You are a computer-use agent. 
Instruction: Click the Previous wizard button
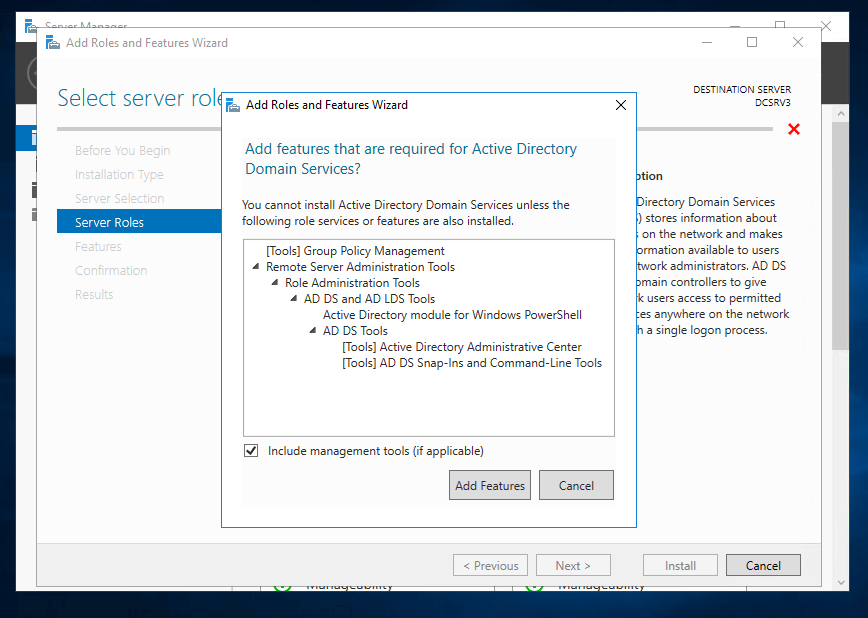coord(490,565)
